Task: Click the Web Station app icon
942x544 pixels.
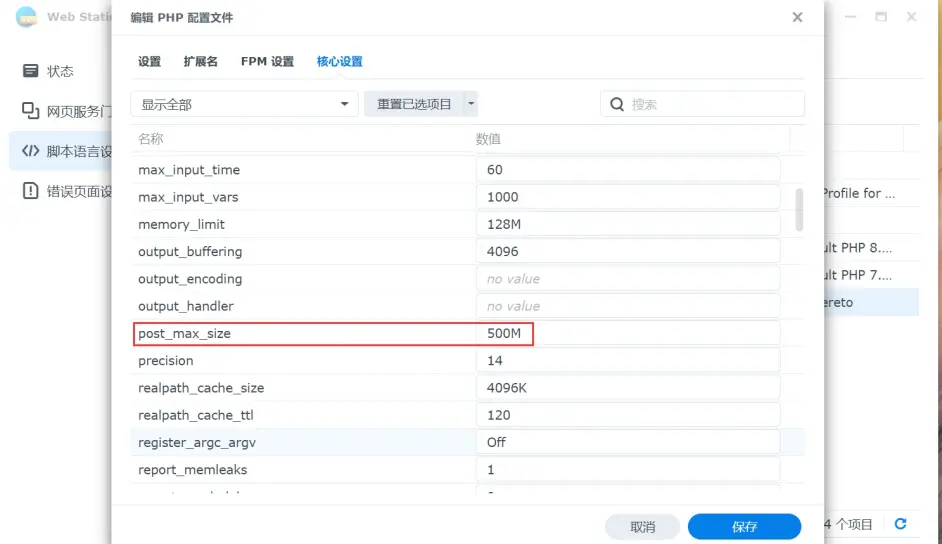Action: [x=26, y=17]
